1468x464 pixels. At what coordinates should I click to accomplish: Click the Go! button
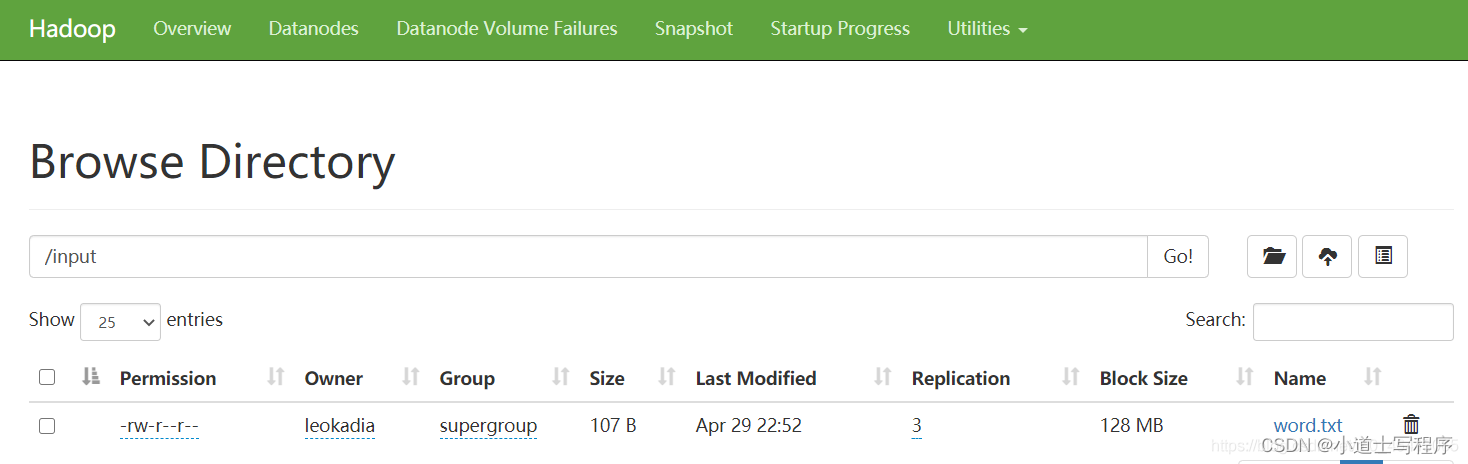coord(1178,257)
